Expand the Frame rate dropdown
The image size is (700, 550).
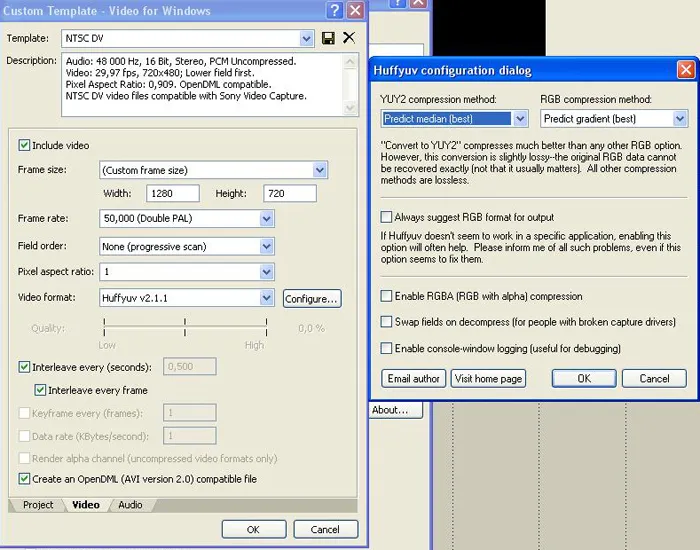click(x=267, y=218)
